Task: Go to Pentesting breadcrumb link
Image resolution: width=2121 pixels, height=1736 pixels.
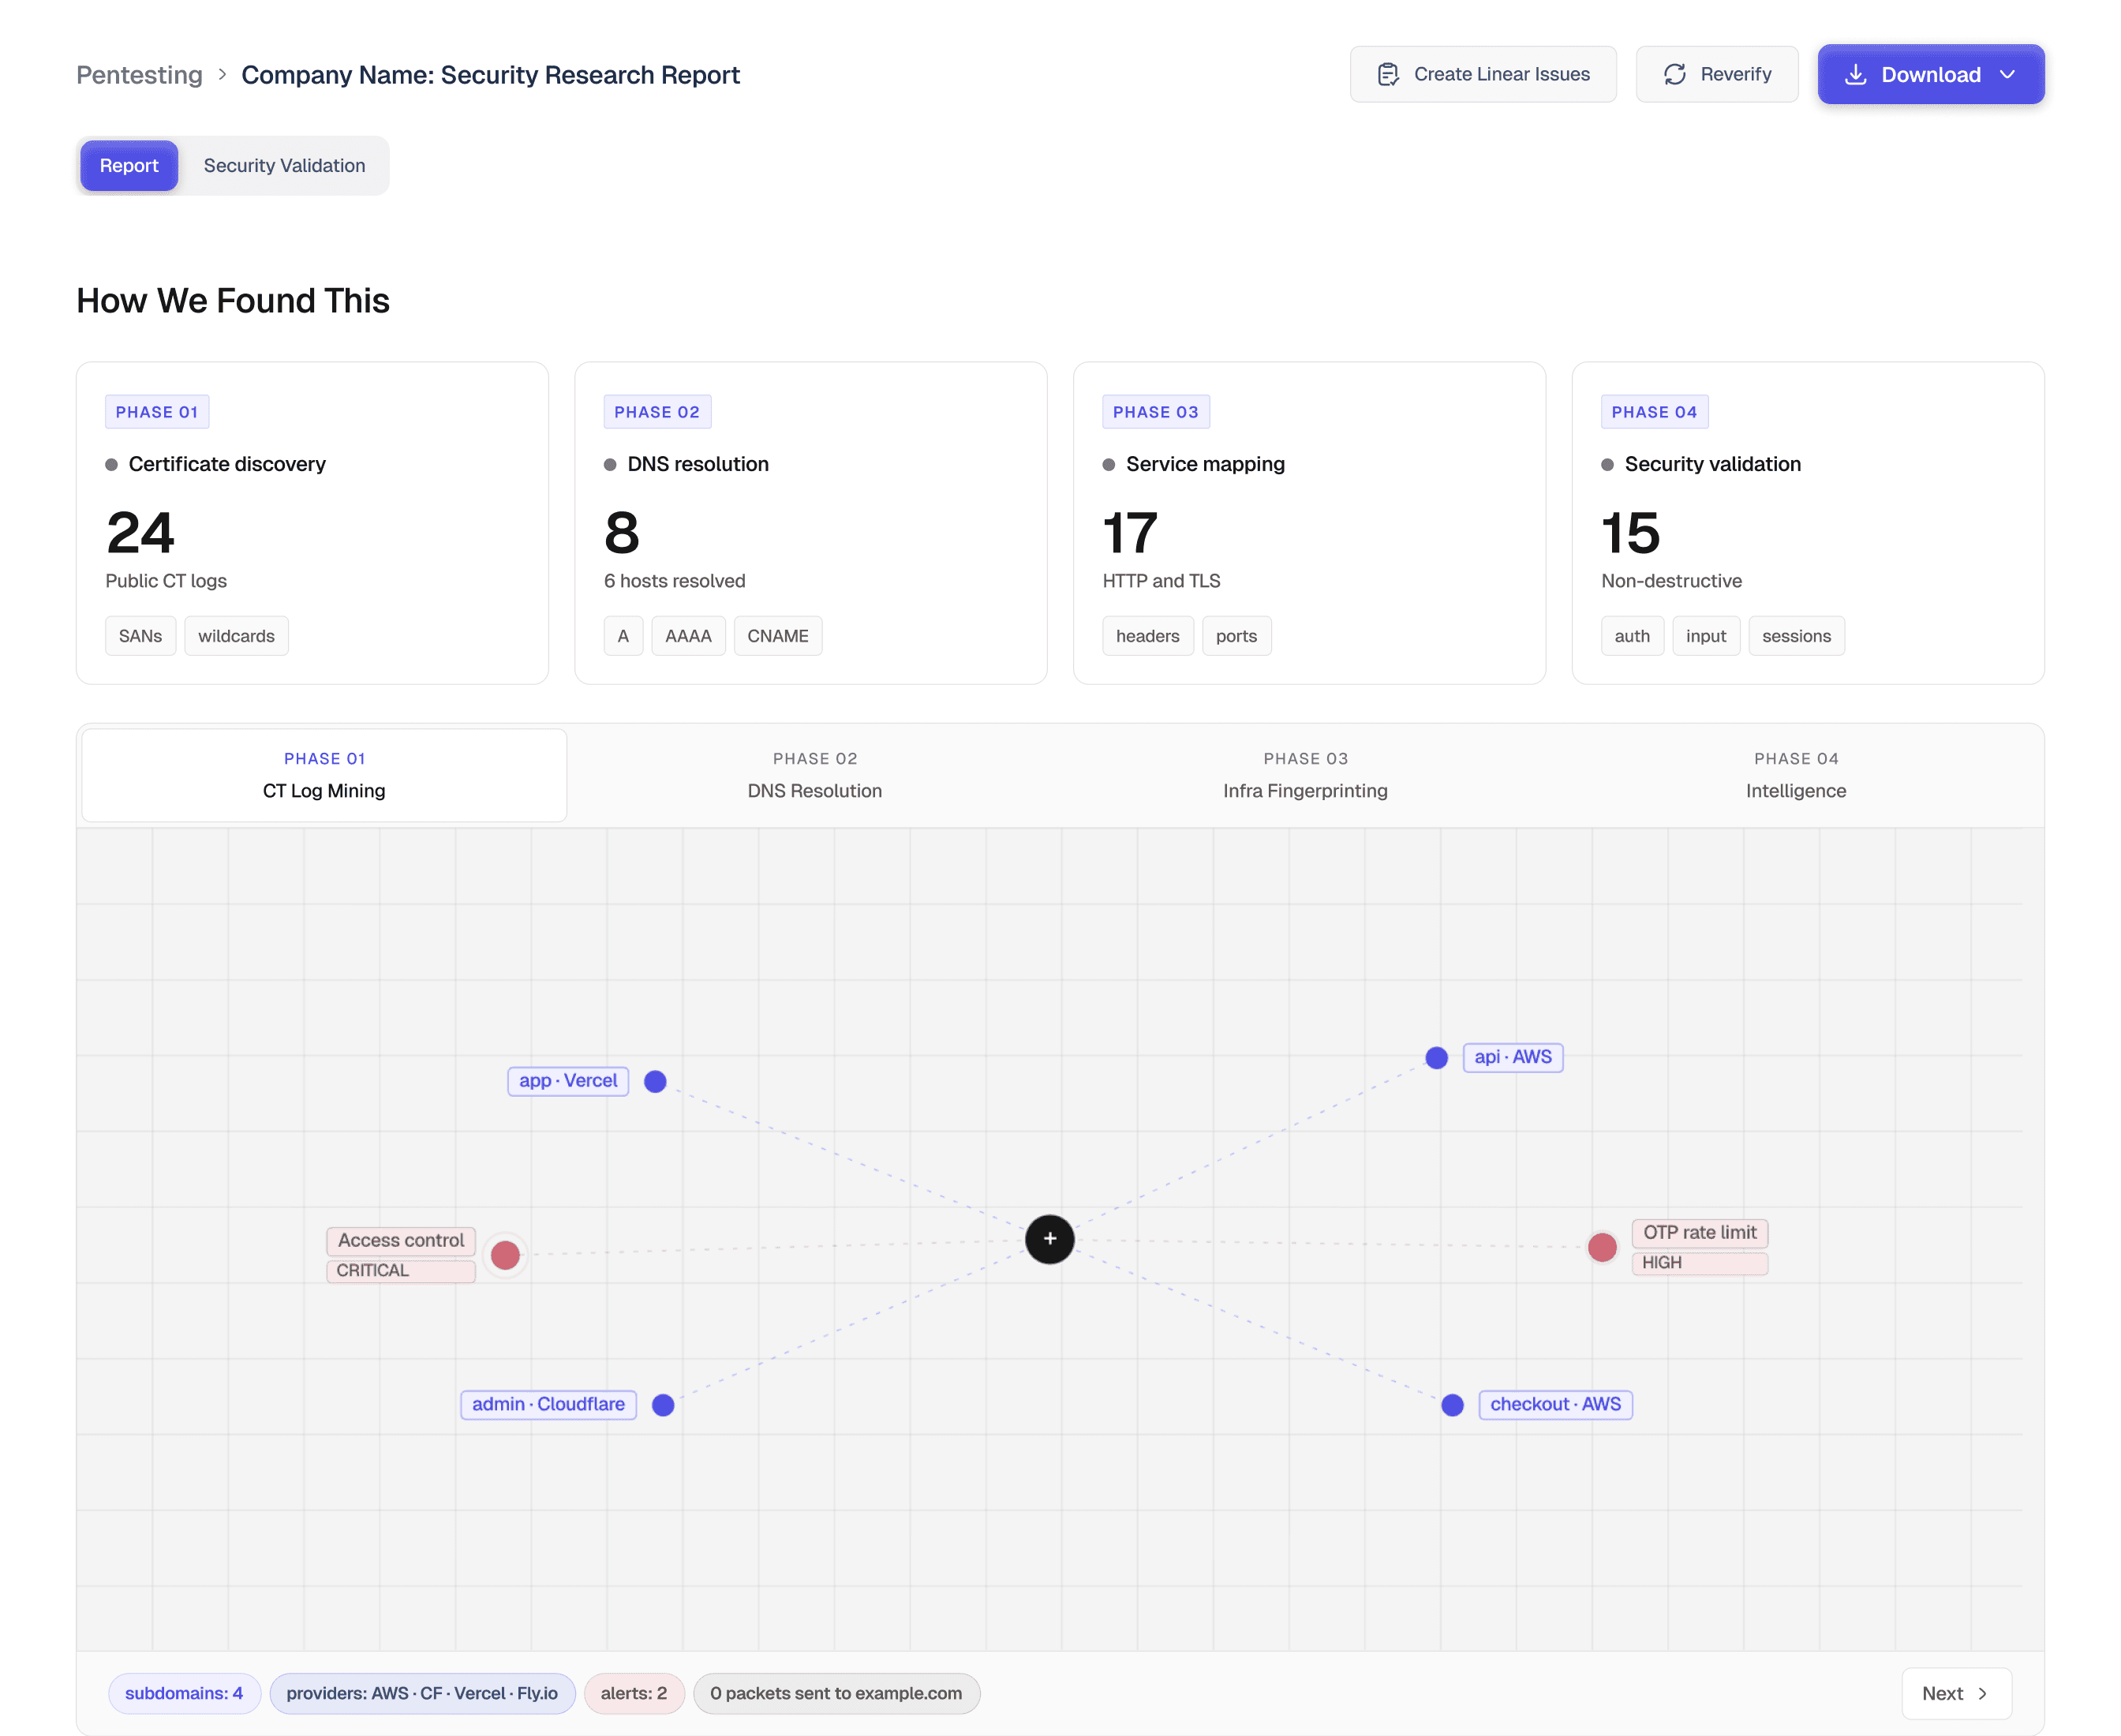Action: click(140, 75)
